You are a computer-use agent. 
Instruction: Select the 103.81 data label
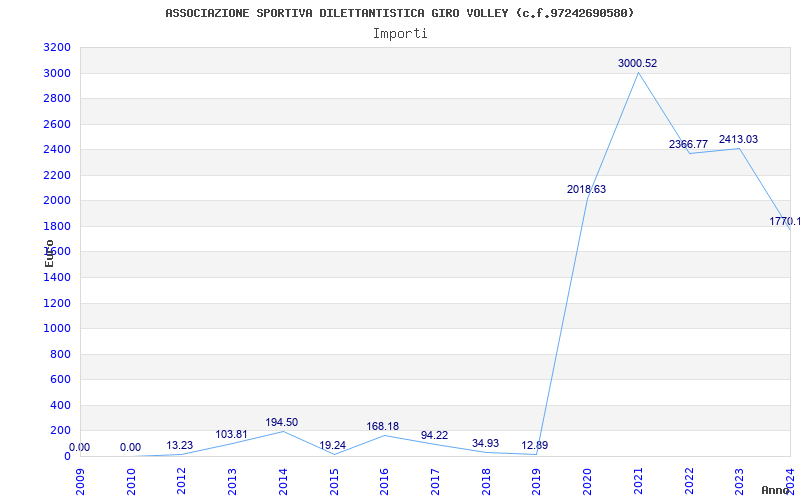[x=231, y=435]
